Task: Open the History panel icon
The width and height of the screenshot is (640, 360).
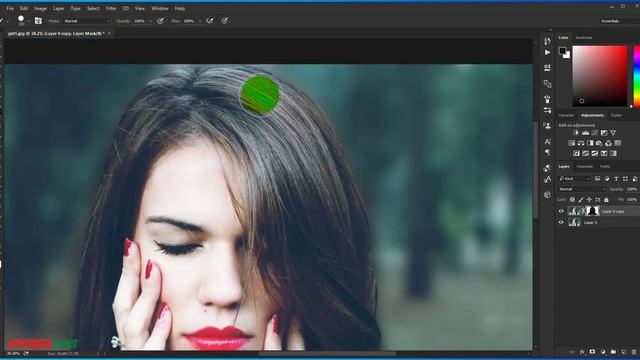Action: click(547, 41)
